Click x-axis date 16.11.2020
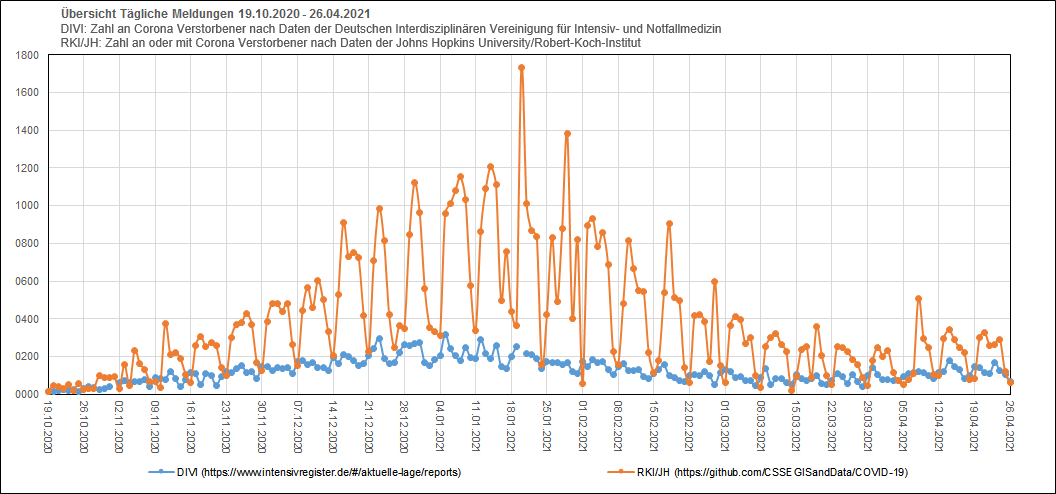Screen dimensions: 1056x494 tap(191, 427)
